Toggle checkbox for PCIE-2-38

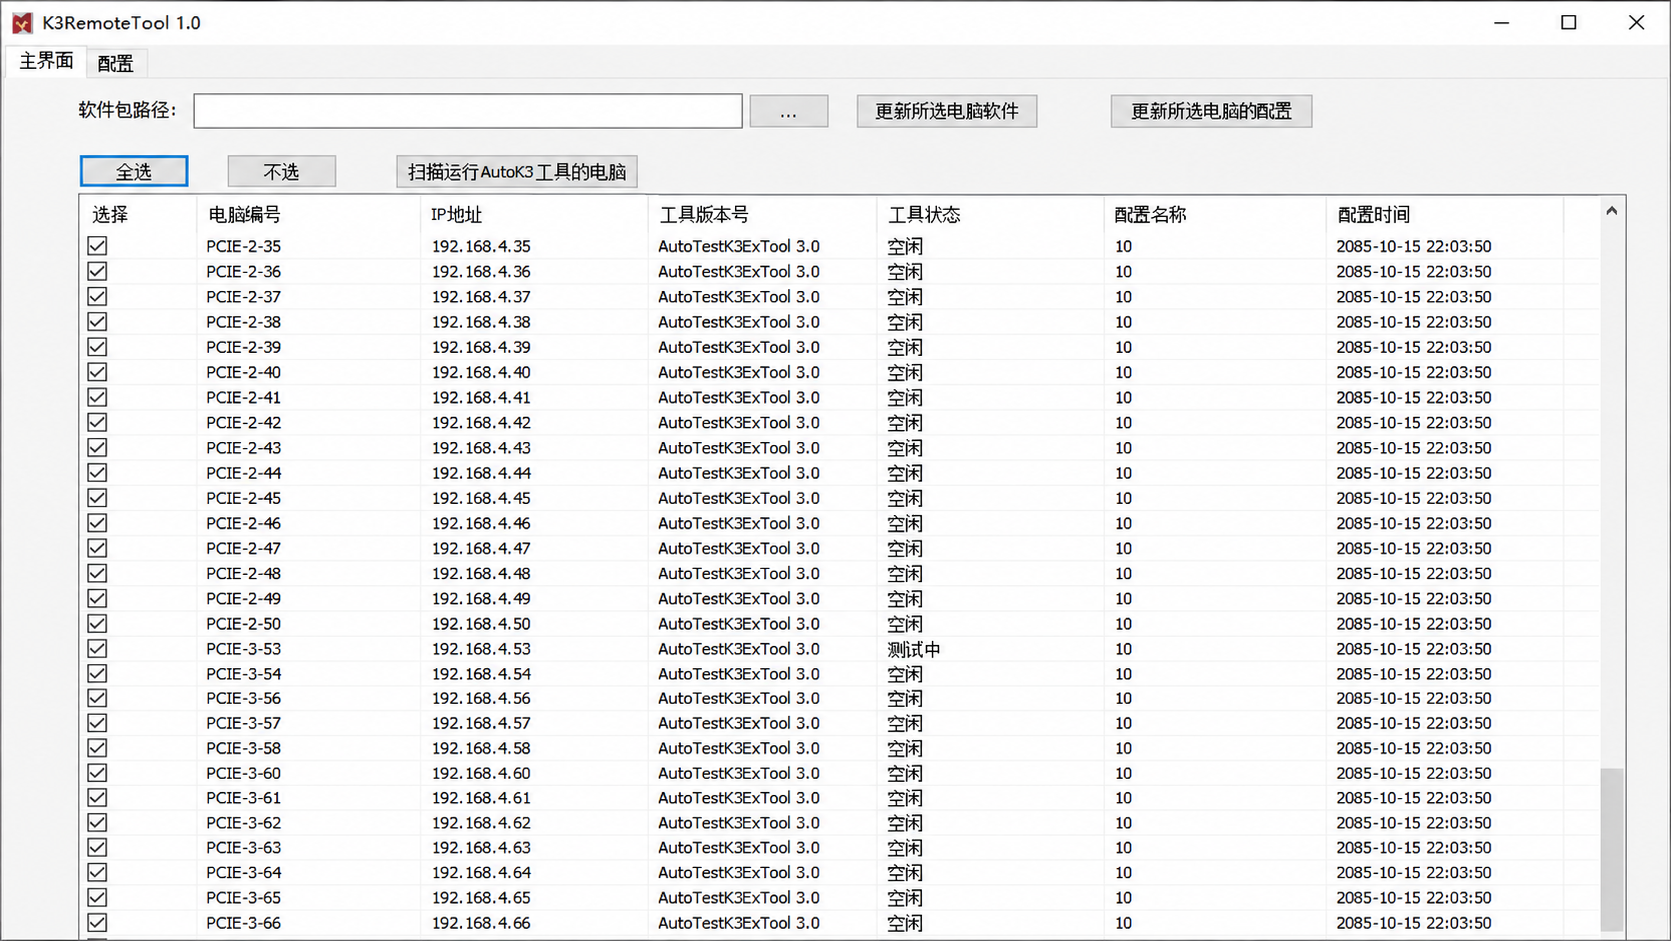tap(97, 322)
